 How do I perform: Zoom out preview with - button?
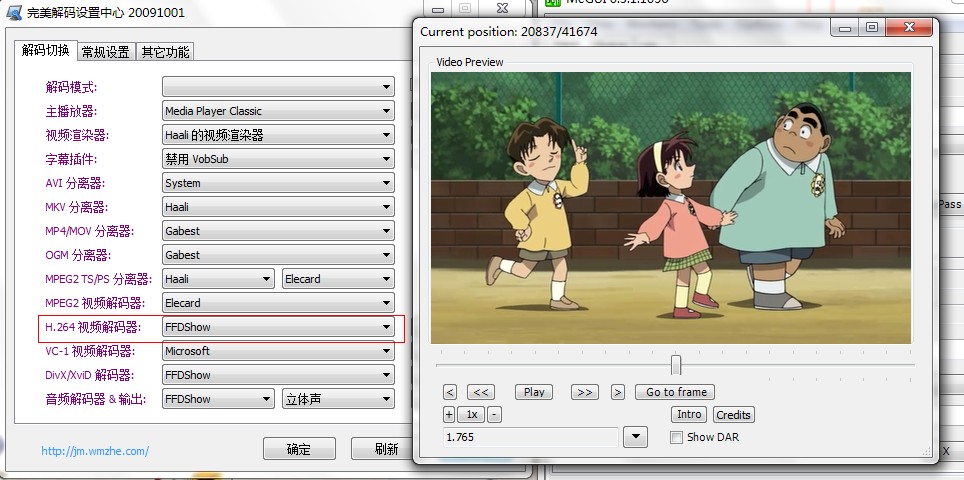click(494, 415)
